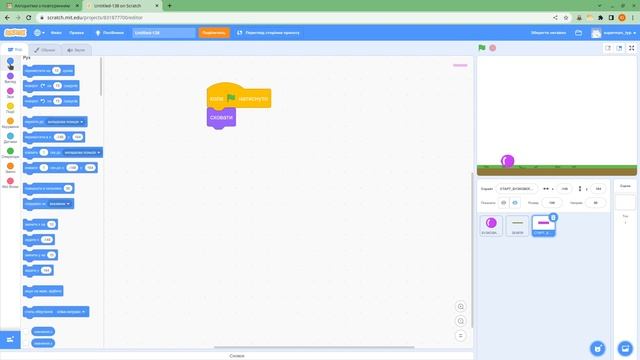Screen dimensions: 640x360
Task: Open the user account dropdown
Action: (613, 33)
